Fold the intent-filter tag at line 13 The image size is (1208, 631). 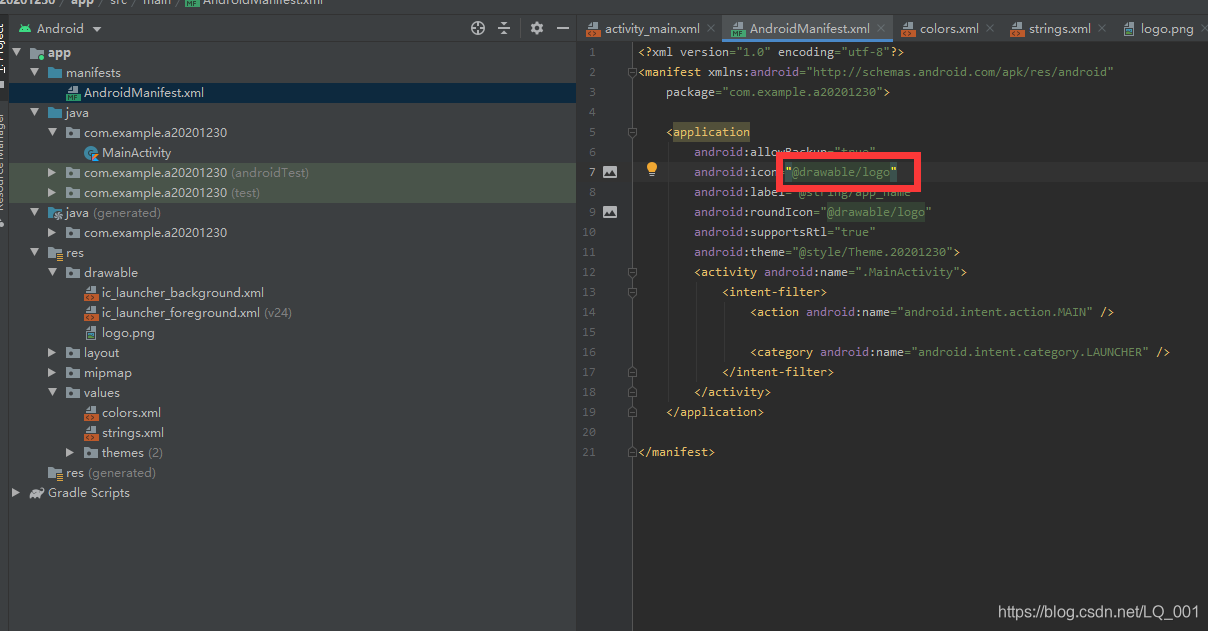[631, 292]
